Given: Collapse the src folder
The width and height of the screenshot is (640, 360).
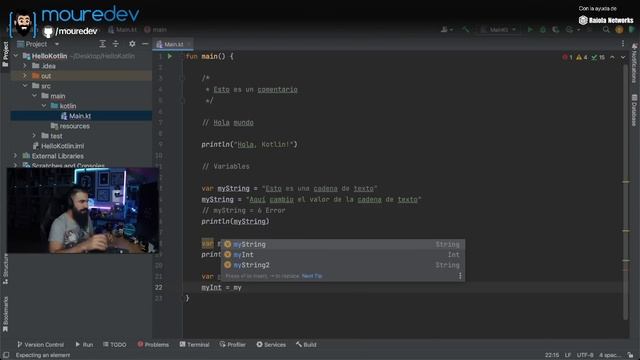Looking at the screenshot, I should click(x=25, y=86).
